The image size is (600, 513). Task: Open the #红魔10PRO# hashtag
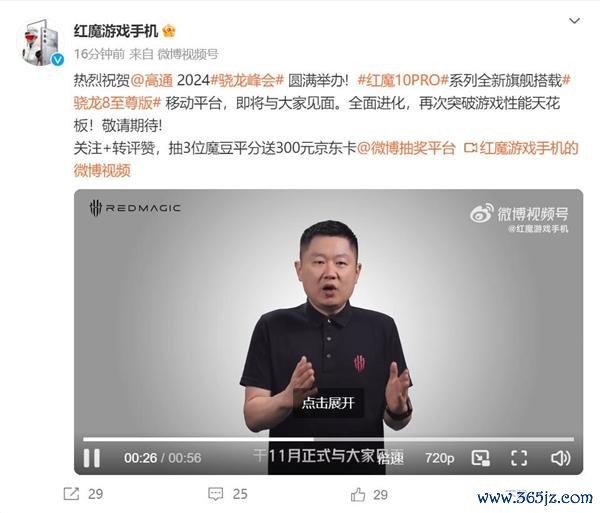403,80
